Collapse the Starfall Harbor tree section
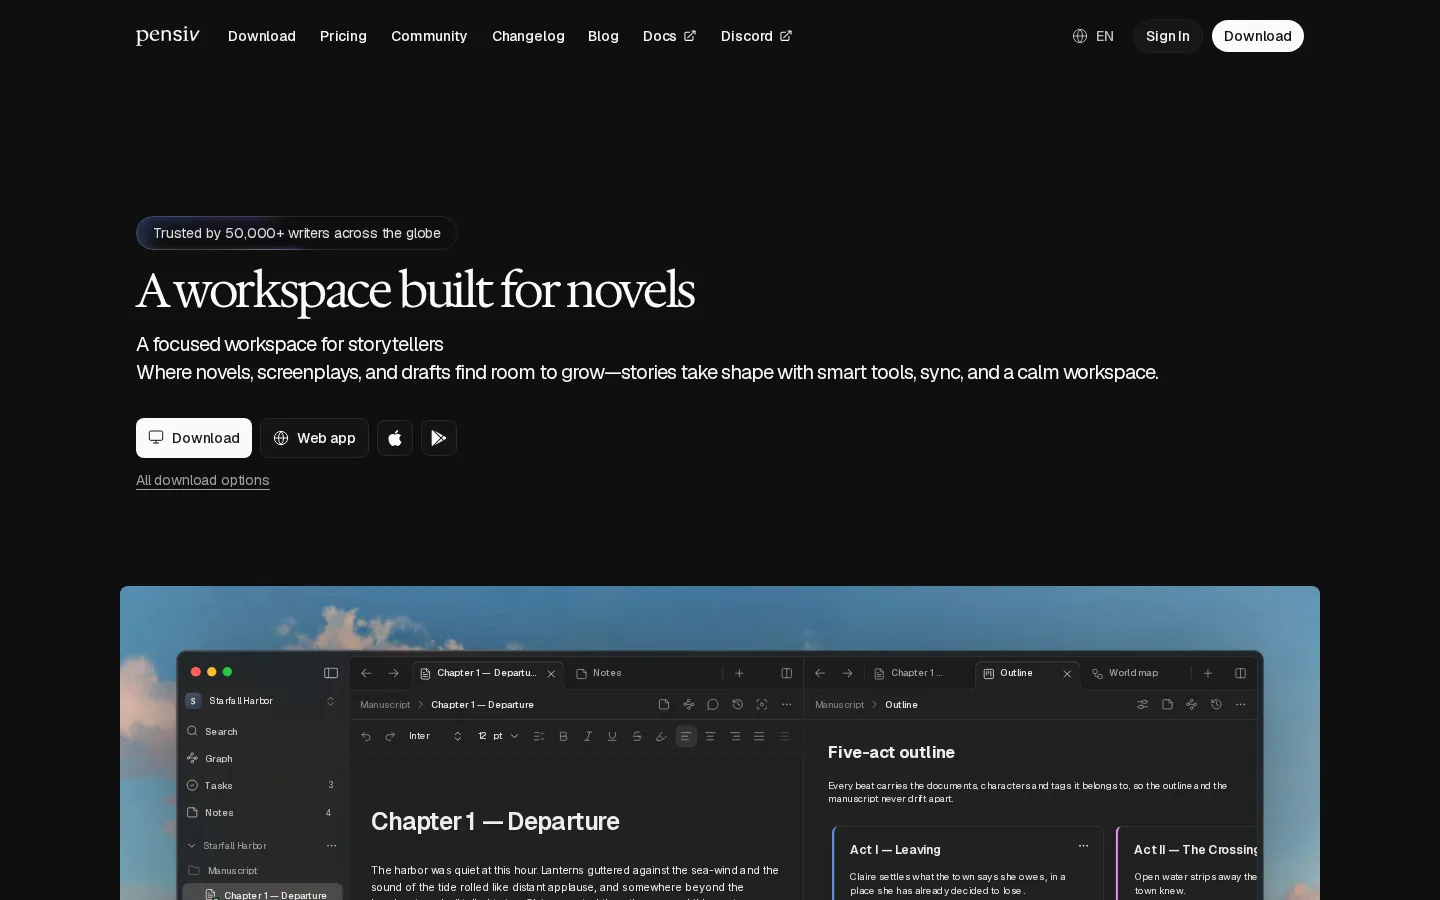This screenshot has height=900, width=1440. click(x=192, y=846)
